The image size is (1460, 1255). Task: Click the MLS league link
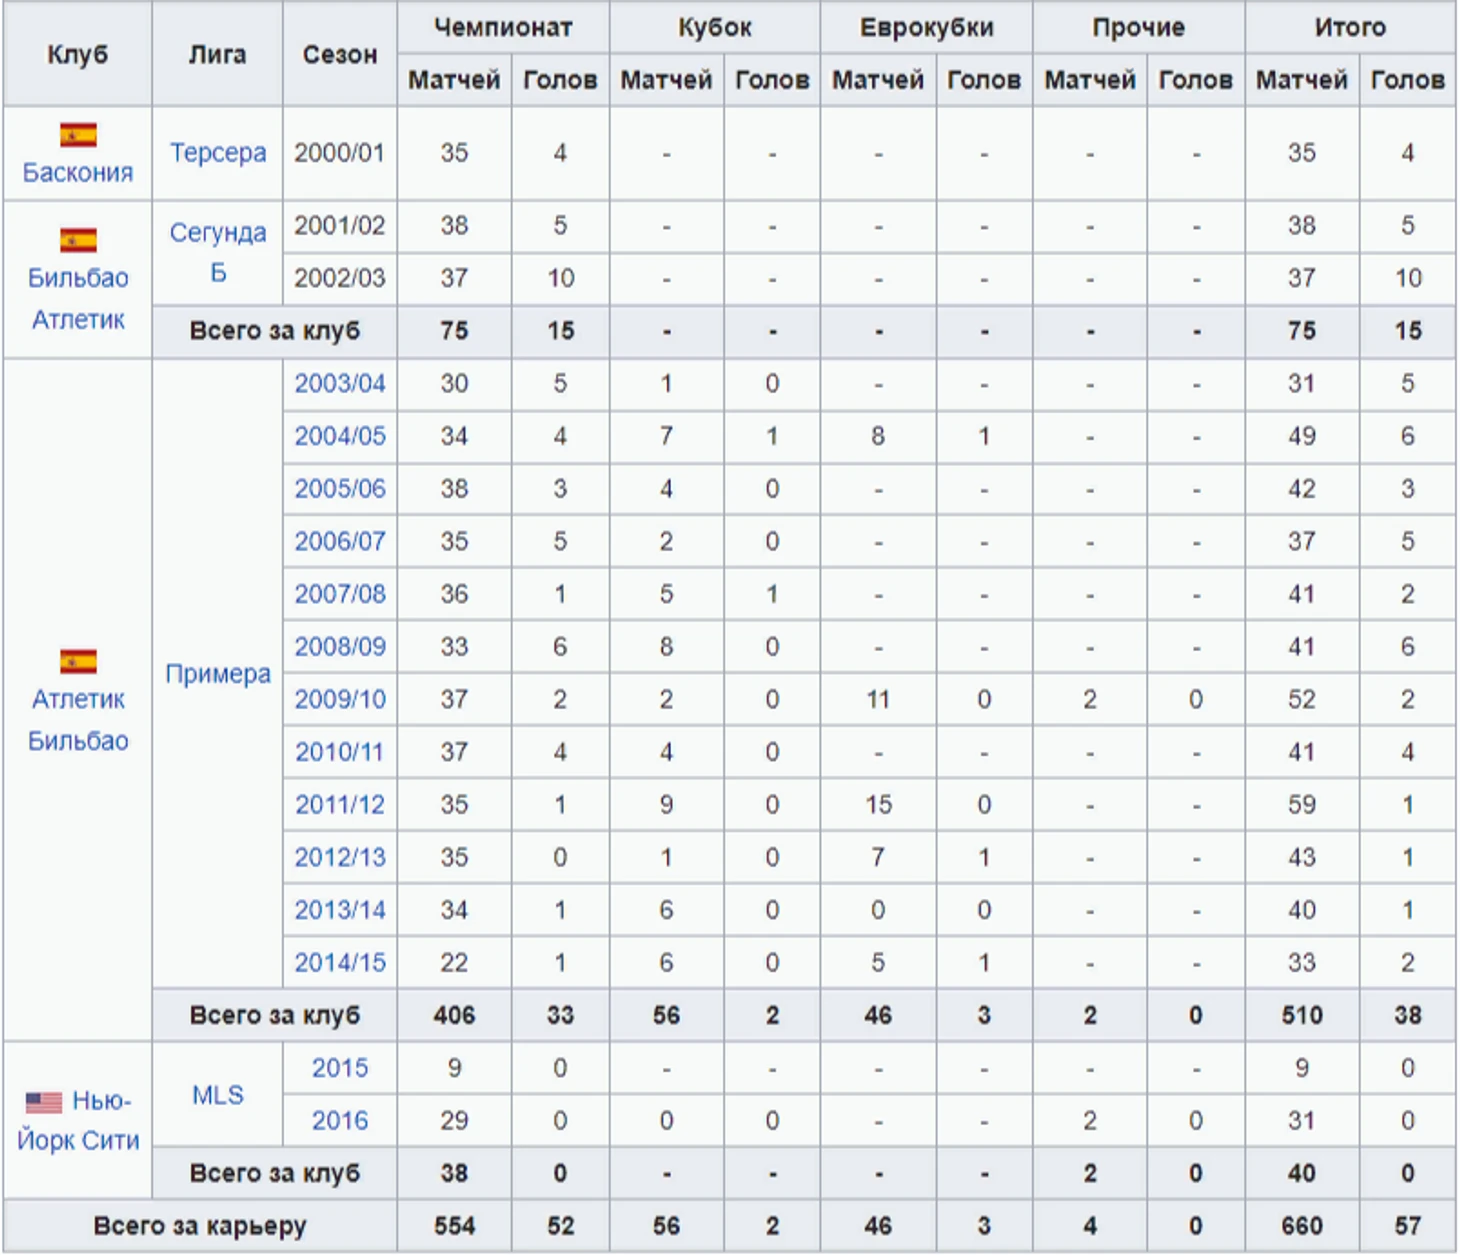pyautogui.click(x=218, y=1095)
